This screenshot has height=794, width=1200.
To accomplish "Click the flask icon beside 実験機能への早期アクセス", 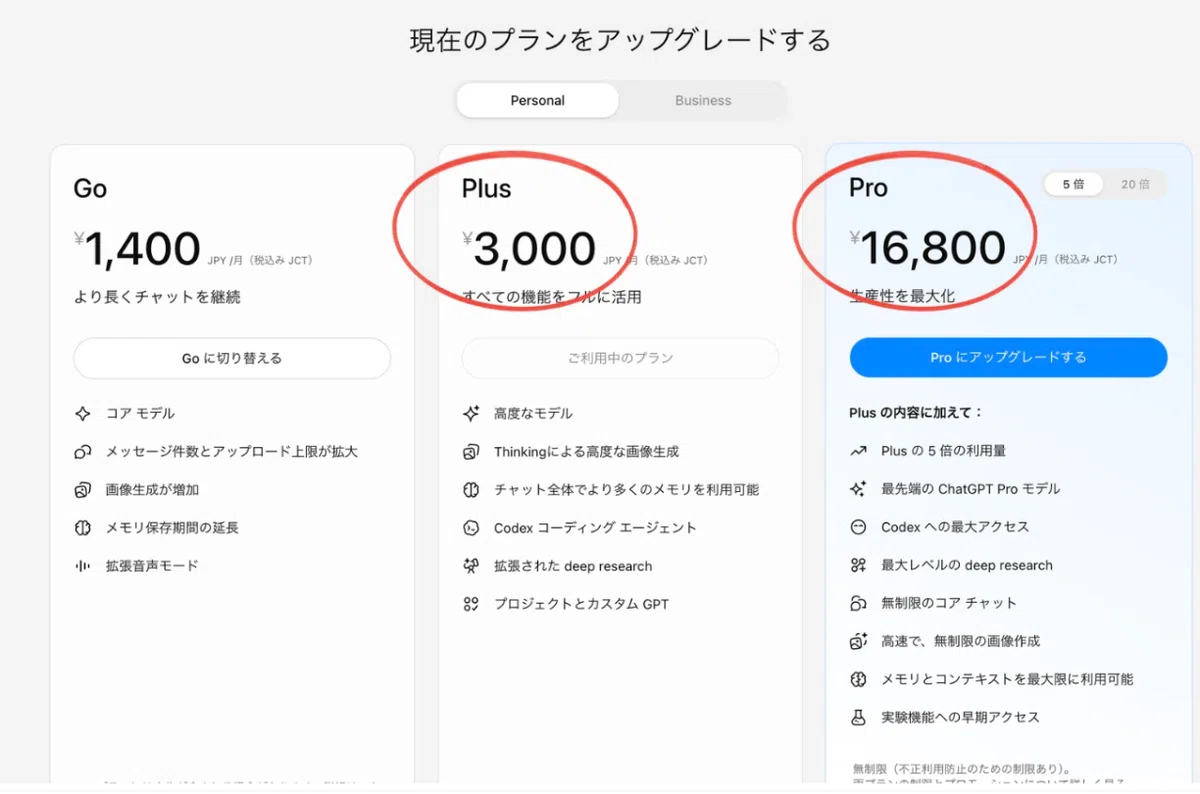I will pyautogui.click(x=858, y=717).
